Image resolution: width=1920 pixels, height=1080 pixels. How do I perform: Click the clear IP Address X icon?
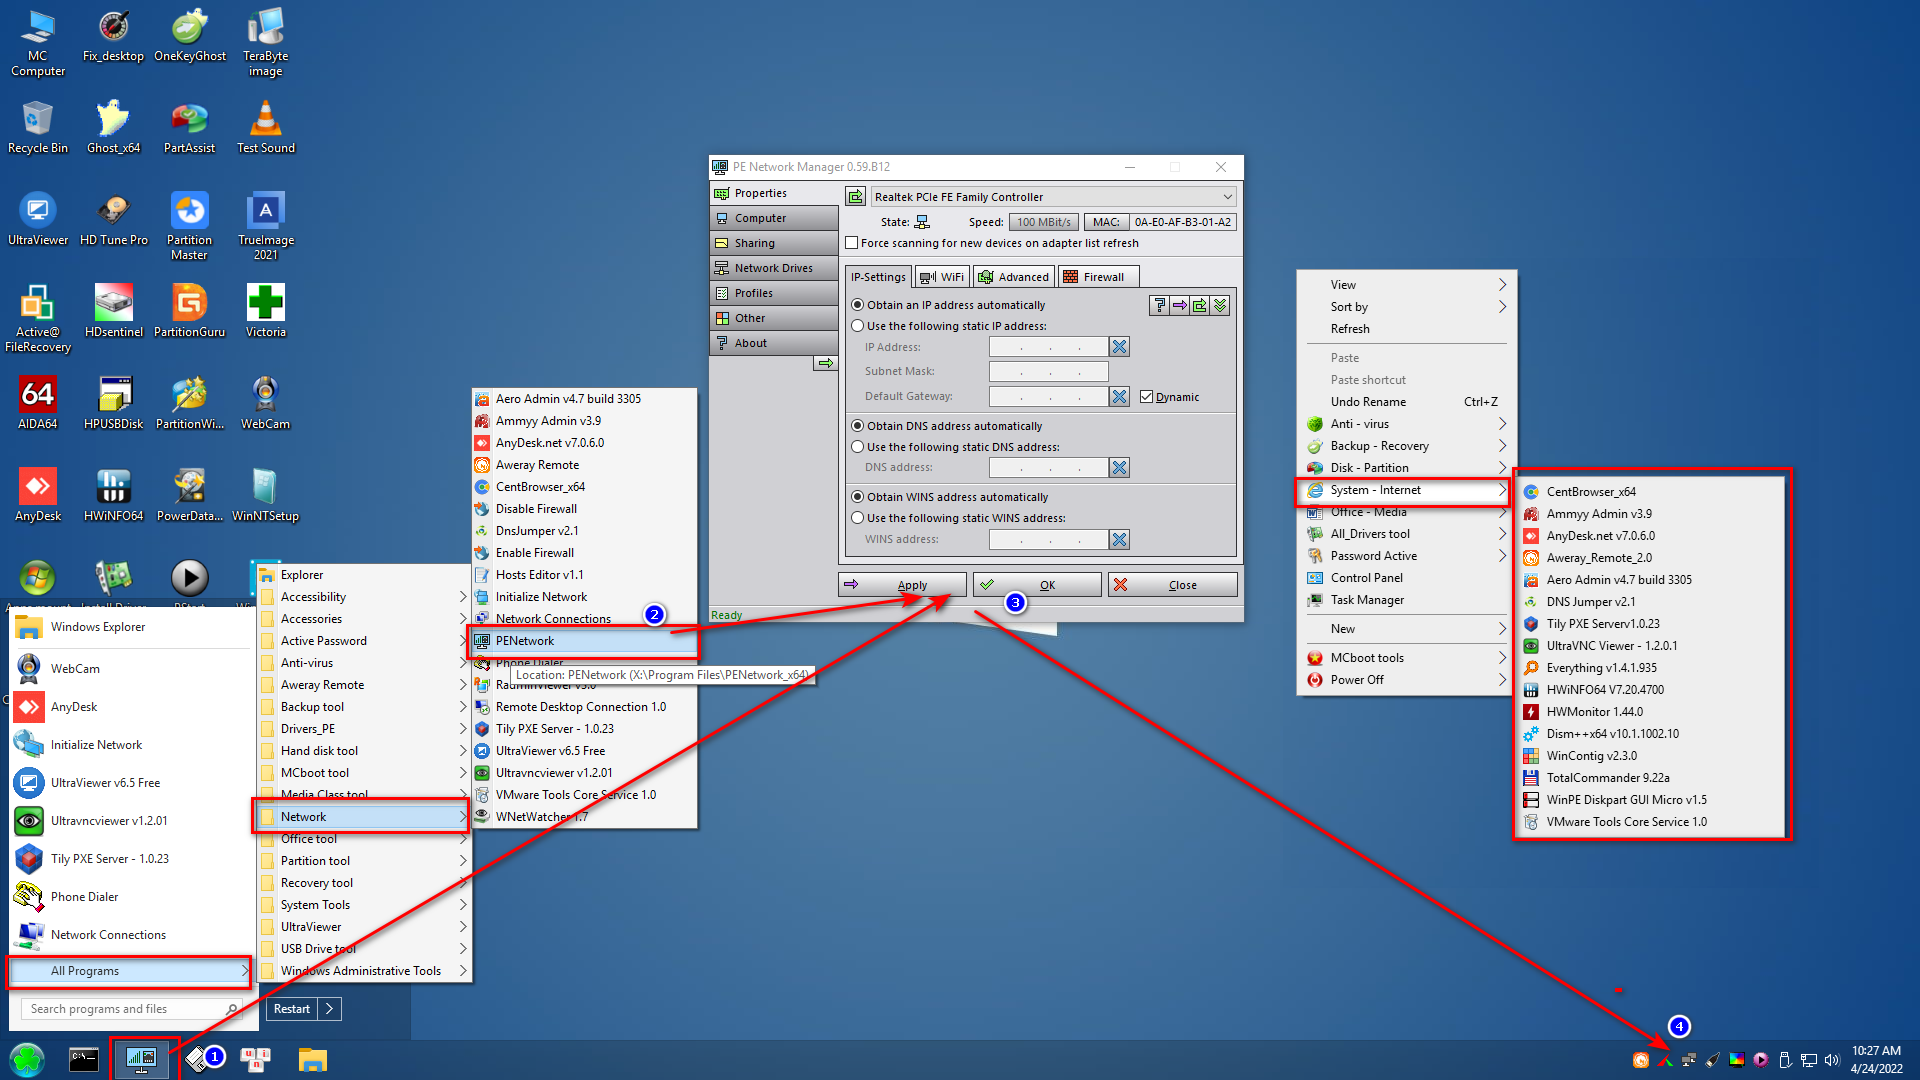point(1119,347)
